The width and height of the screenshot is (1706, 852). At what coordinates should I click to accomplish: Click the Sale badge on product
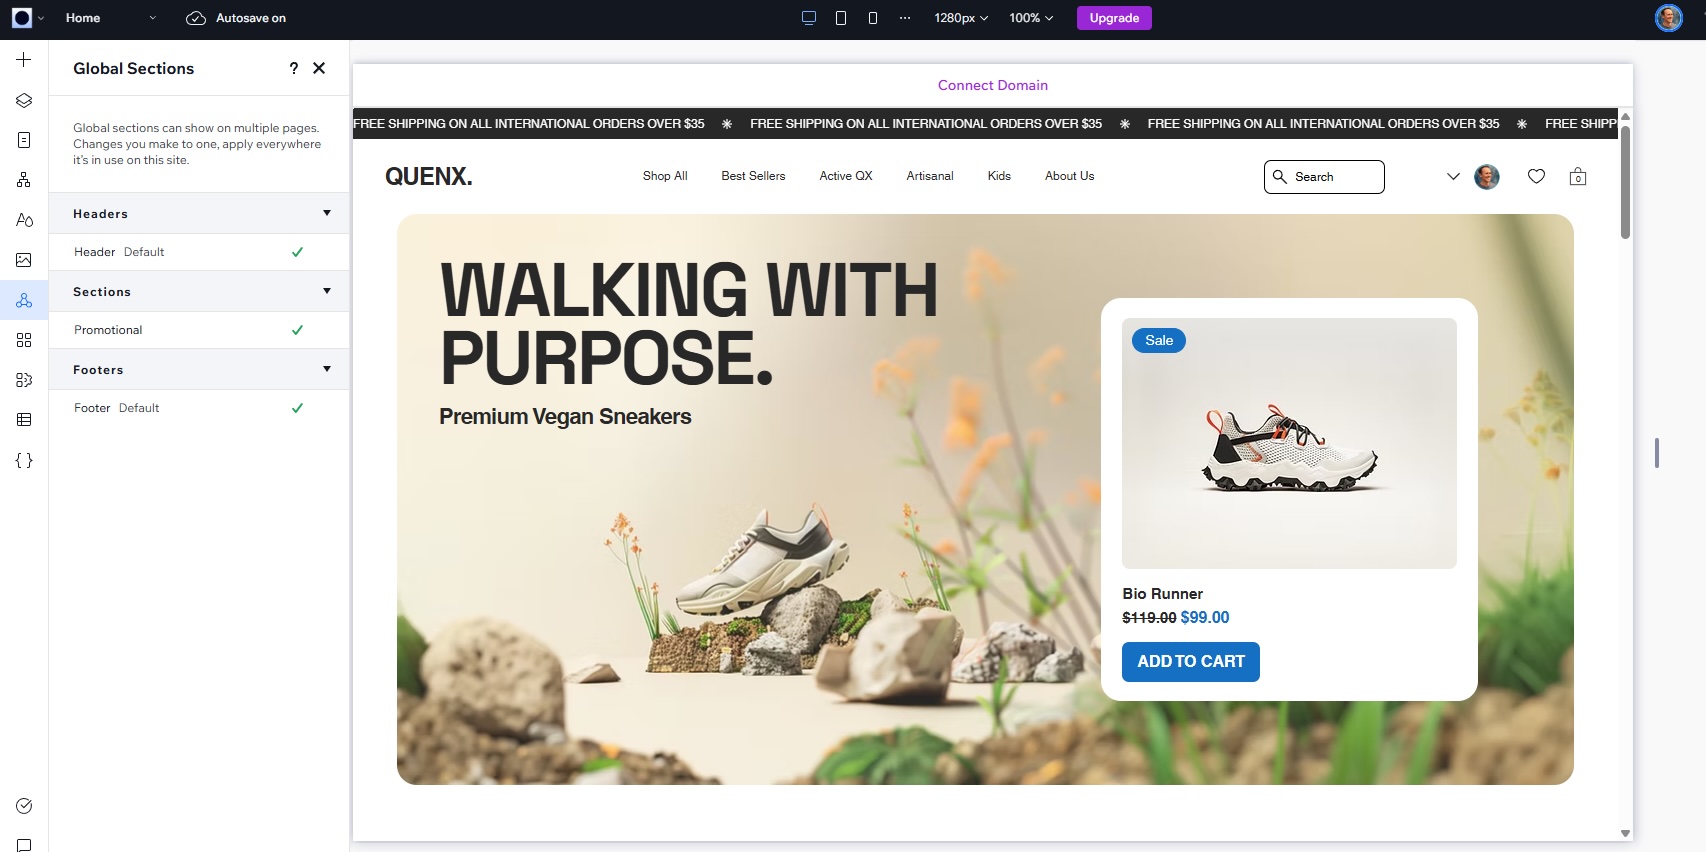pyautogui.click(x=1159, y=340)
